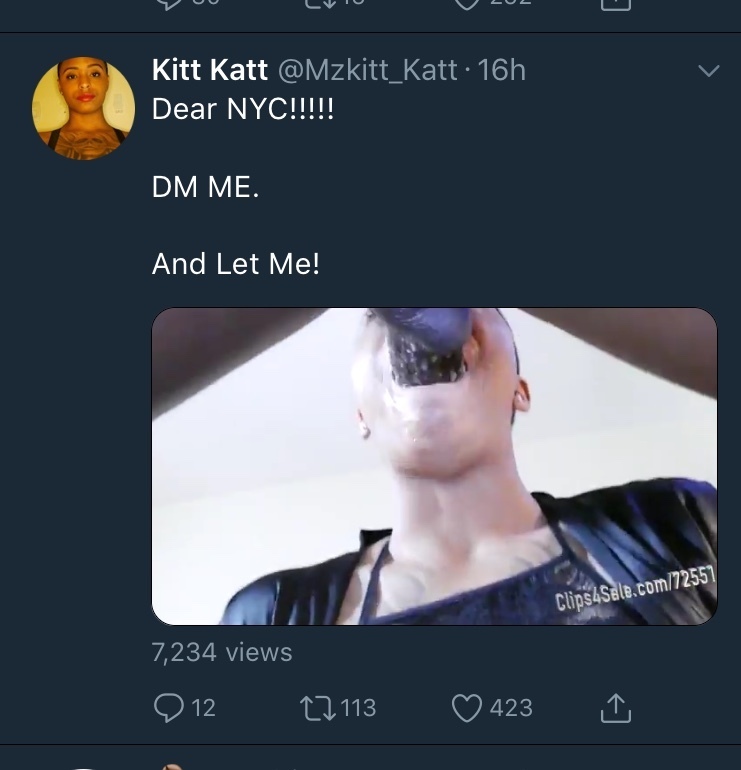Tap the share icon below the video
The image size is (741, 770).
coord(616,708)
